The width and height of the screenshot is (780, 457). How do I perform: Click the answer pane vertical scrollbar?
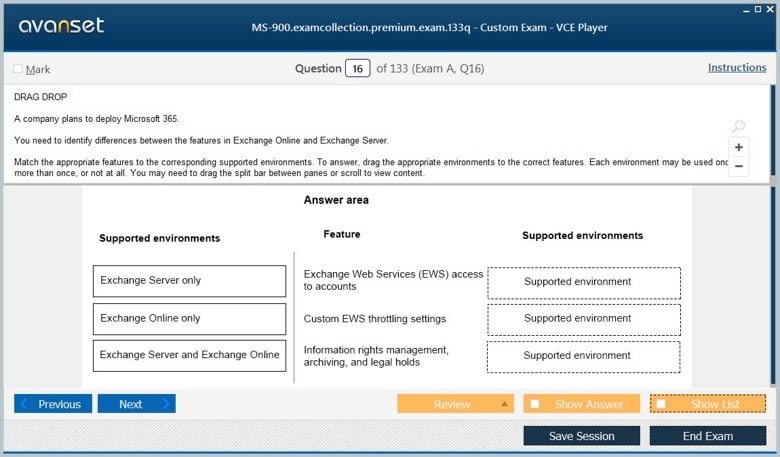click(x=773, y=286)
